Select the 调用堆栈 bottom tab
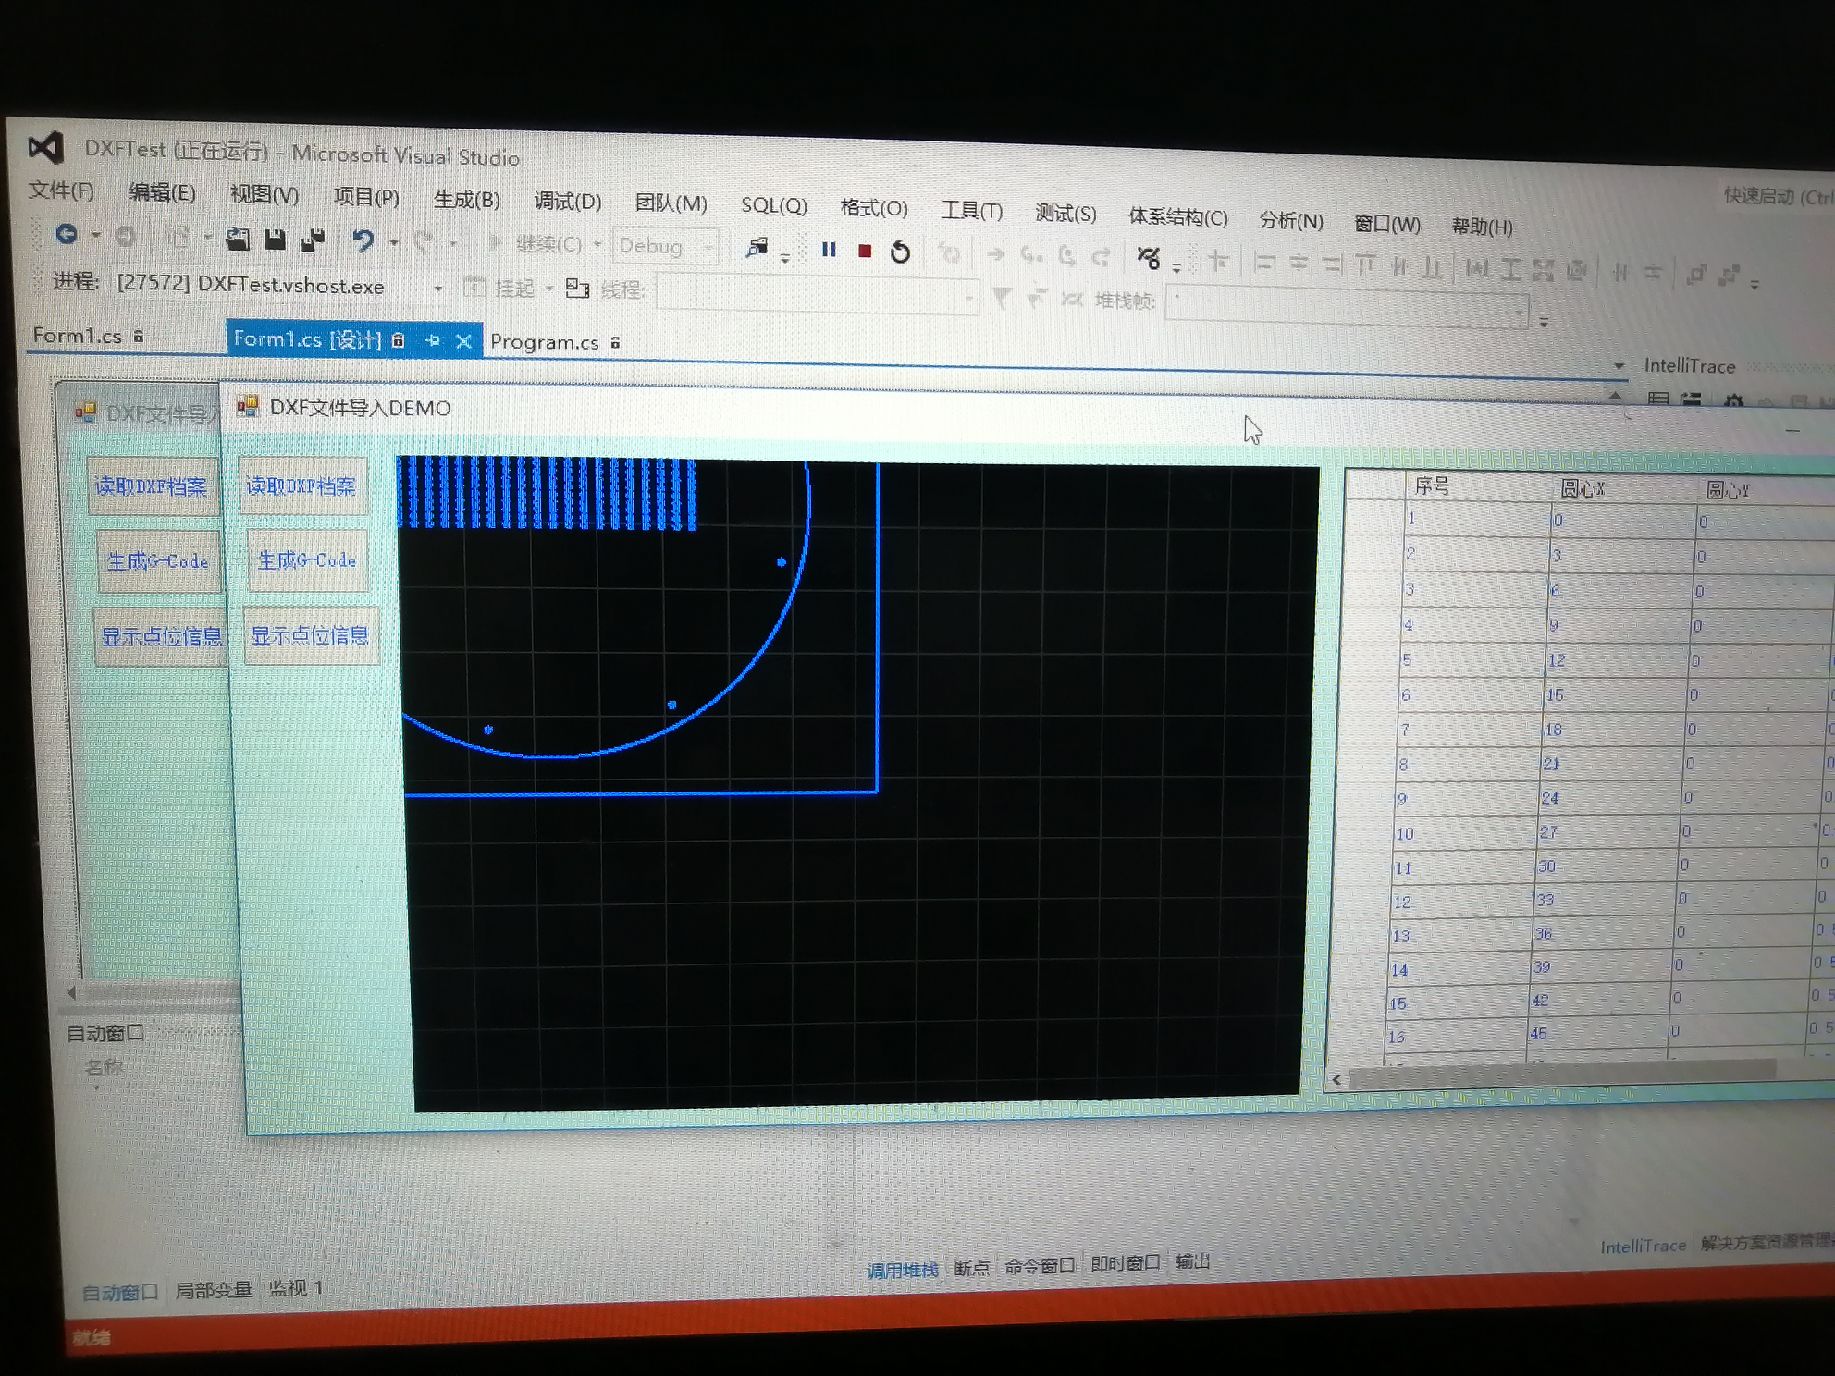The image size is (1835, 1376). point(902,1270)
